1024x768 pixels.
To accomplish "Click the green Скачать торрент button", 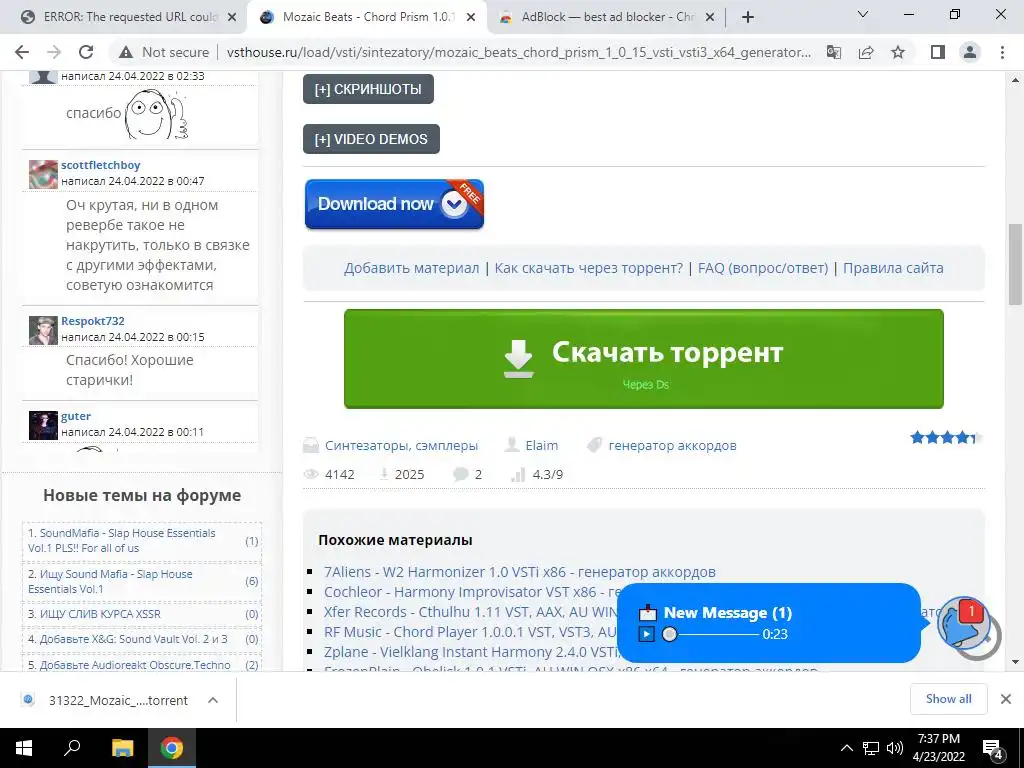I will pos(644,359).
